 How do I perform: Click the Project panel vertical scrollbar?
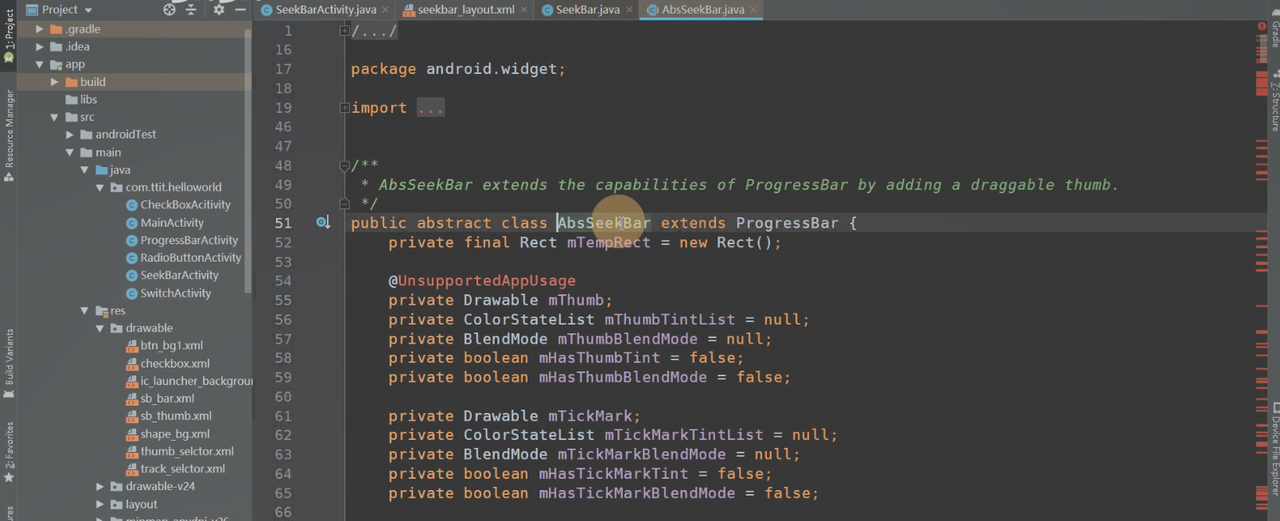[248, 160]
